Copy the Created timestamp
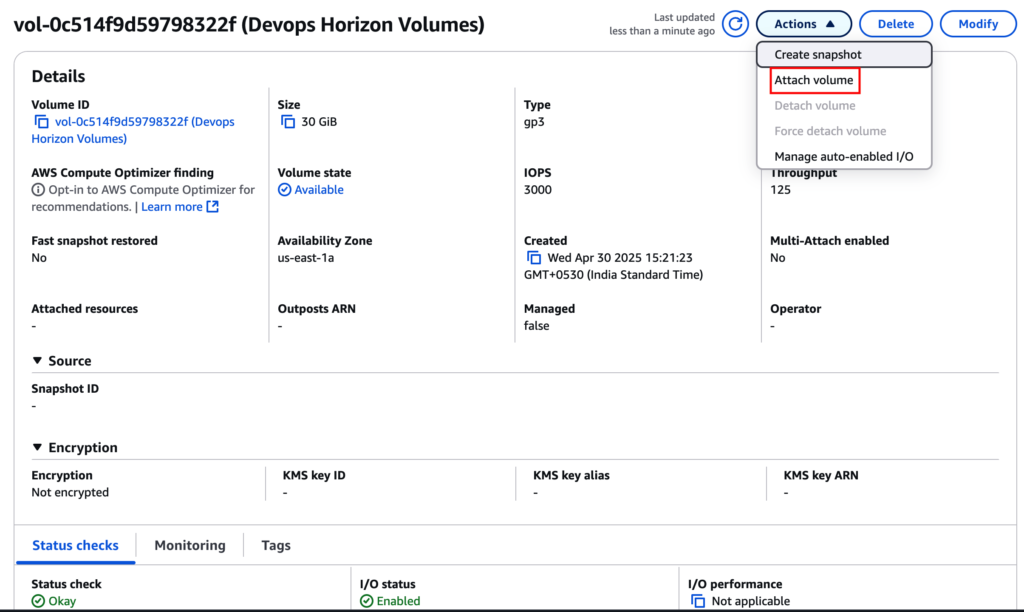1024x612 pixels. (x=534, y=258)
